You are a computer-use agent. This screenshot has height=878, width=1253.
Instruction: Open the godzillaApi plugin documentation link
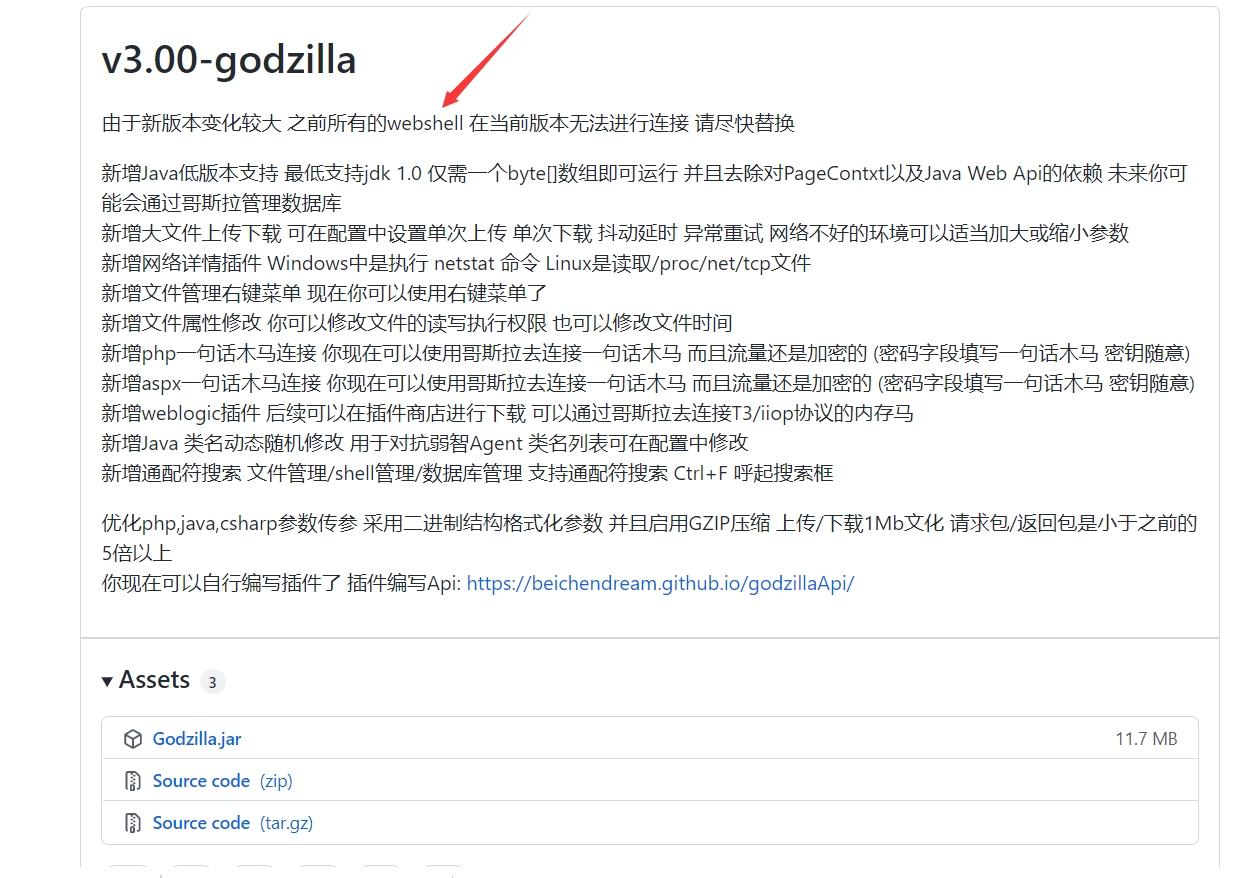pos(660,583)
